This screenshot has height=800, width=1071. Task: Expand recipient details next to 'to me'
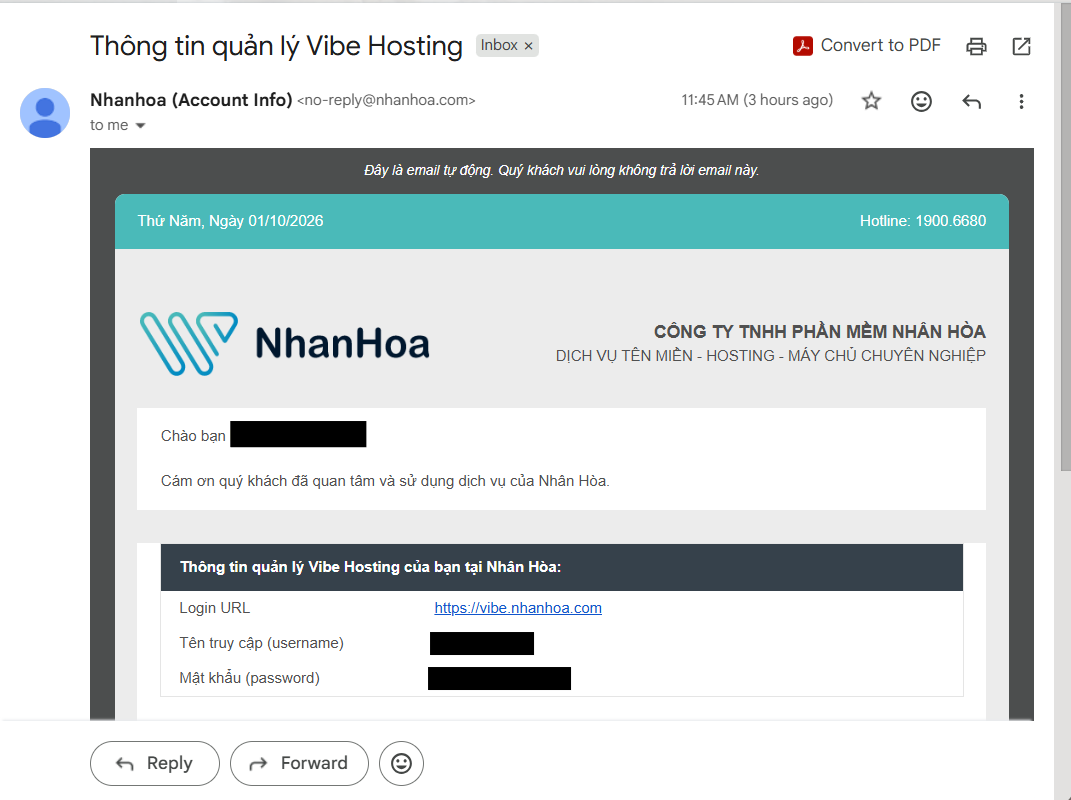click(x=140, y=126)
